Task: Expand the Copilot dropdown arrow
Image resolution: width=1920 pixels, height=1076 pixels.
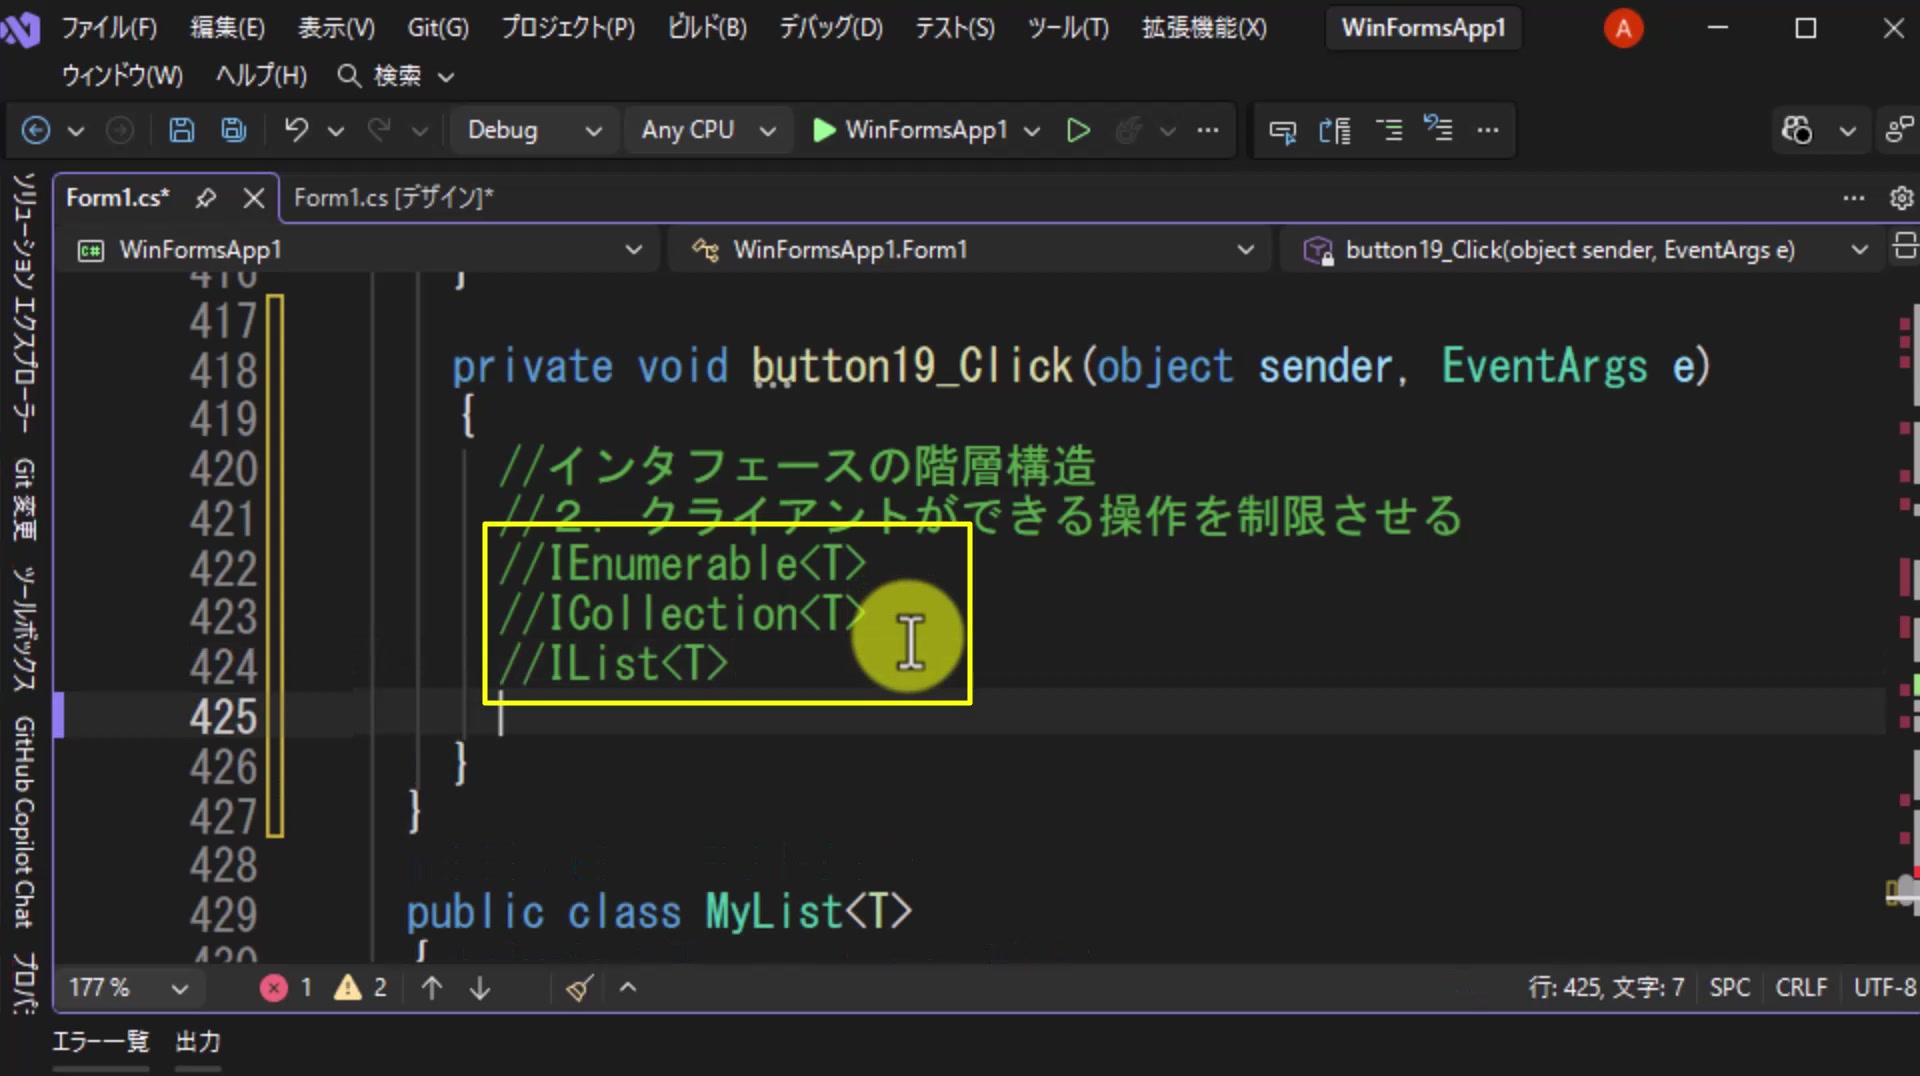Action: pyautogui.click(x=1848, y=131)
